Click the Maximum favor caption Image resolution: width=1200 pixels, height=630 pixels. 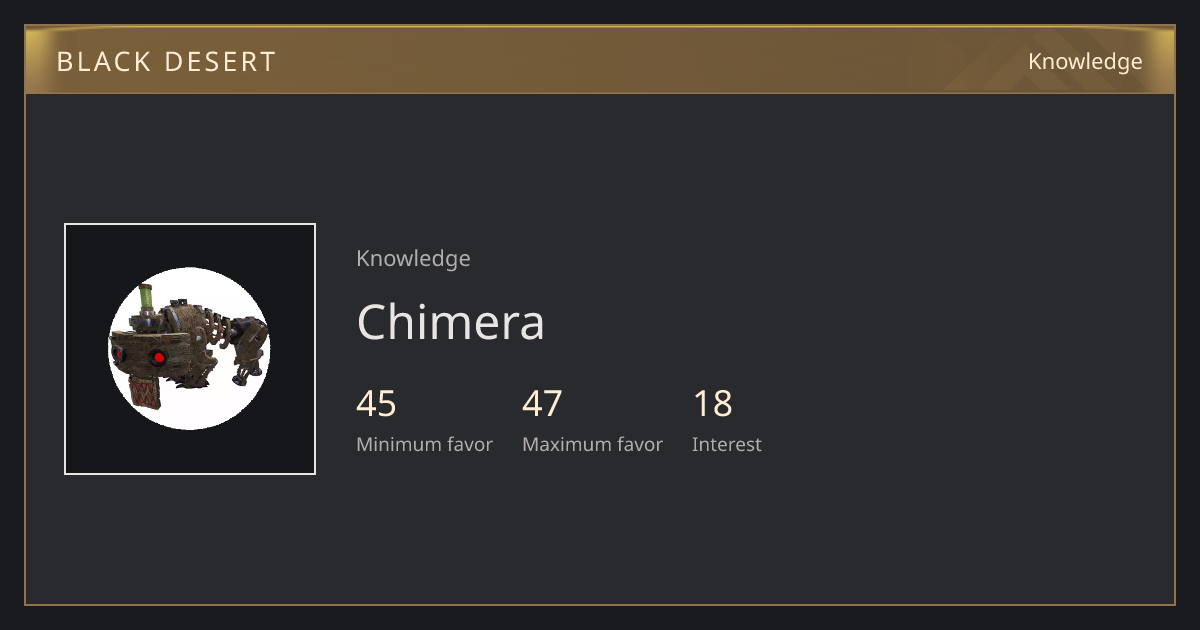[x=592, y=445]
